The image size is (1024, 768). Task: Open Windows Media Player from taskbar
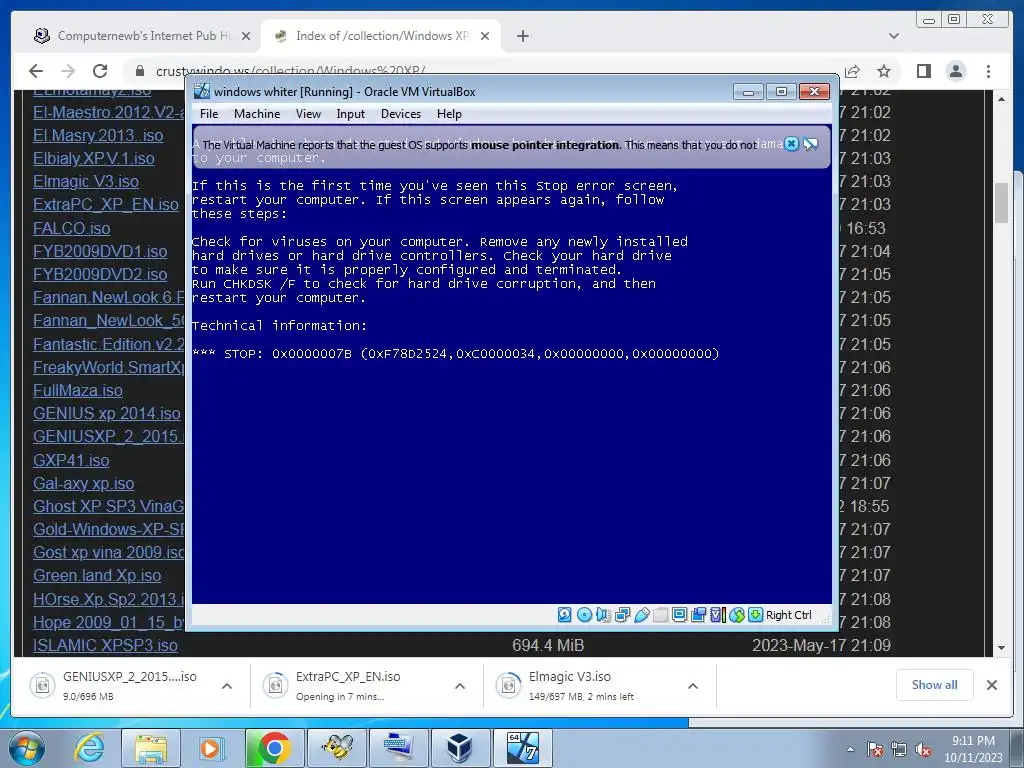(x=211, y=748)
